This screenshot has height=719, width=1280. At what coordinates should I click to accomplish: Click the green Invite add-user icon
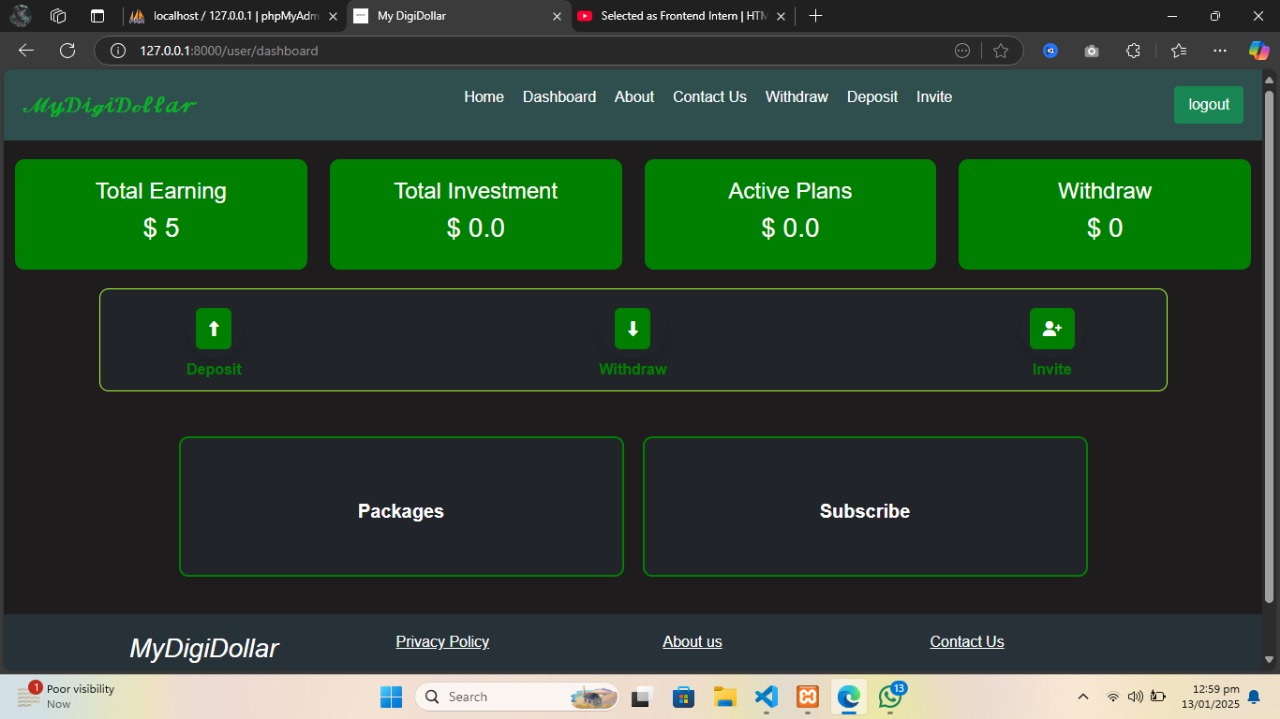click(1052, 329)
